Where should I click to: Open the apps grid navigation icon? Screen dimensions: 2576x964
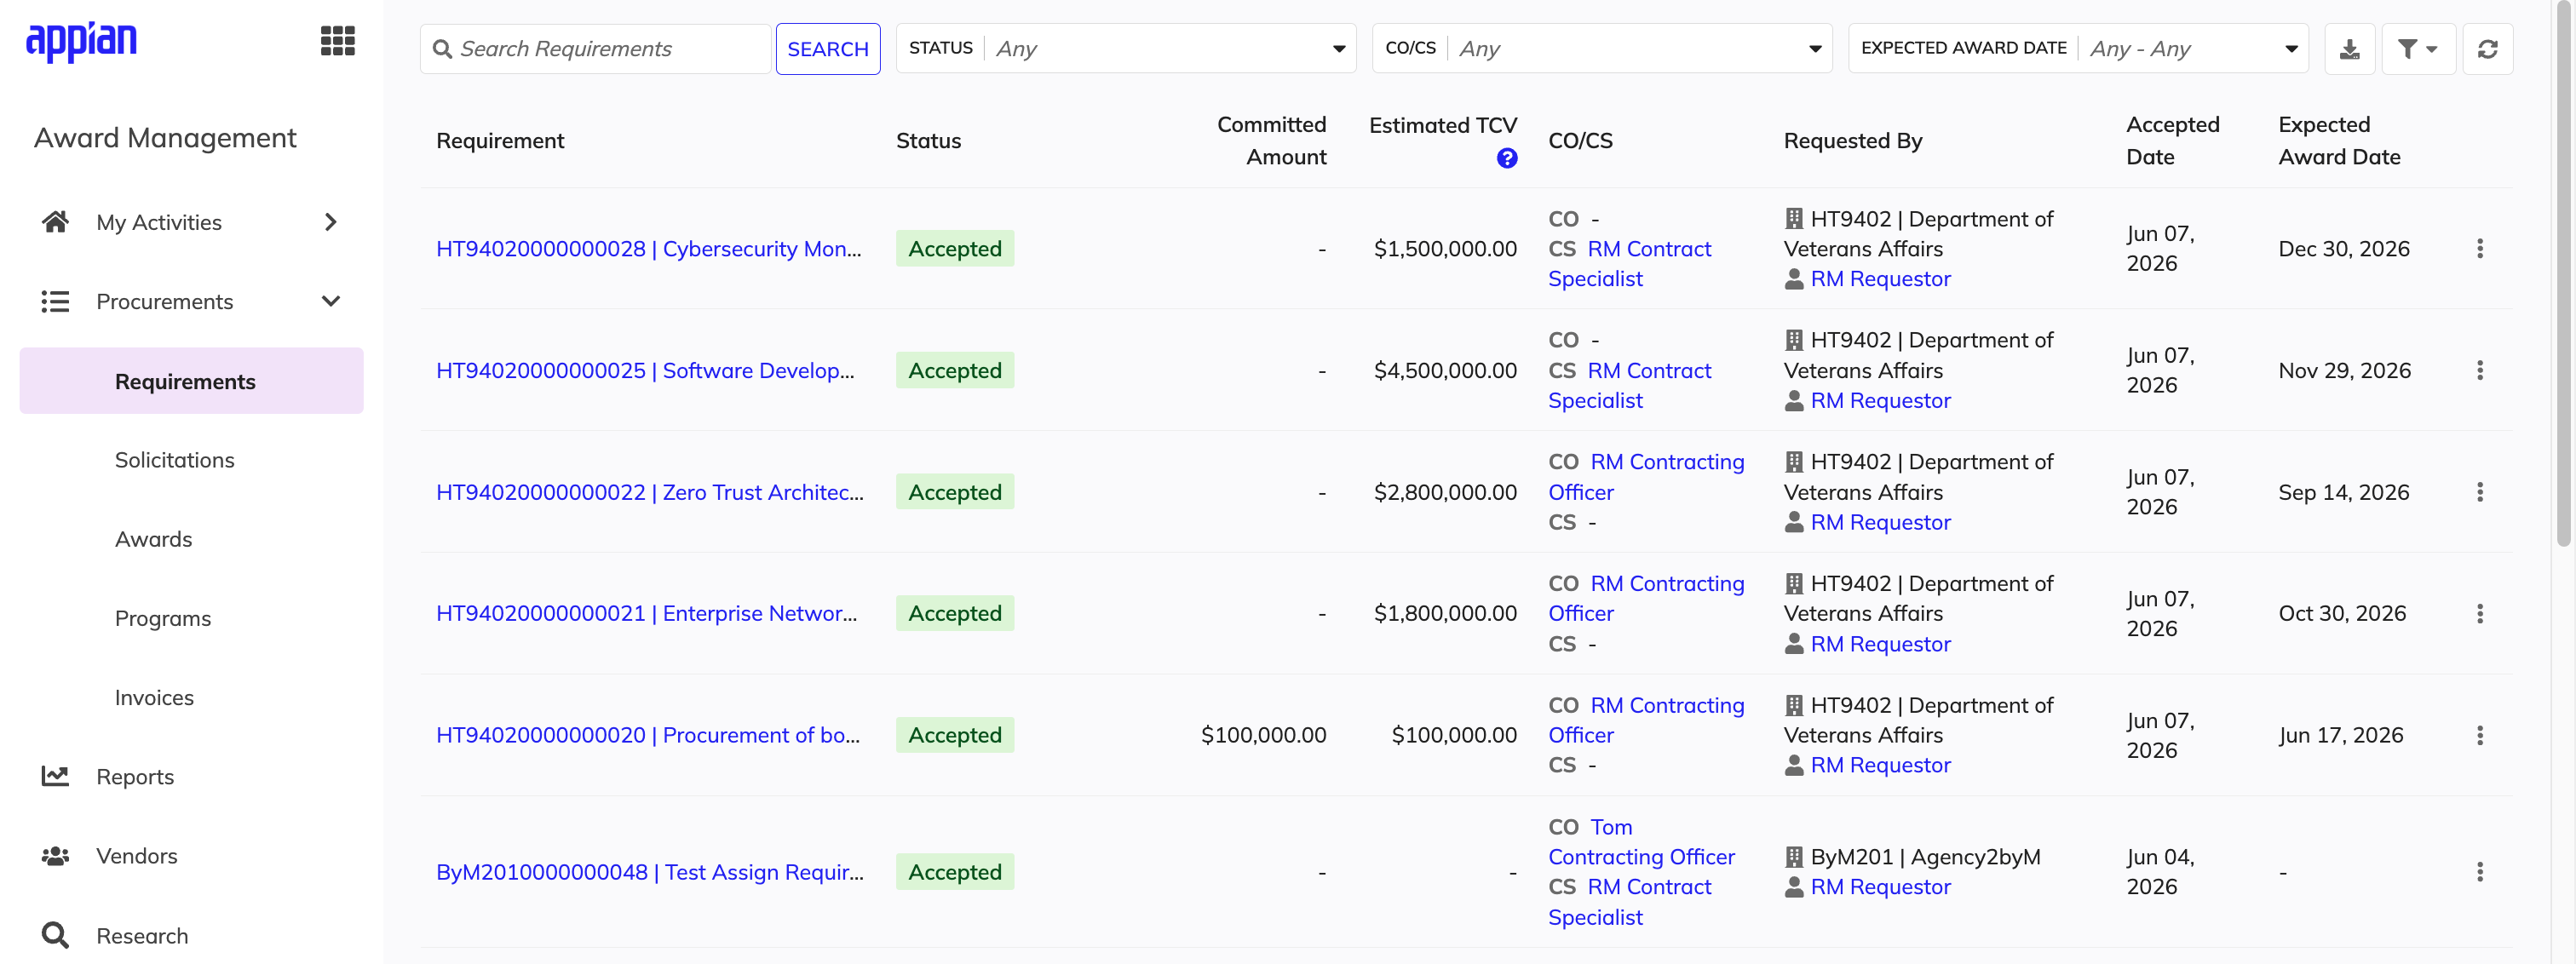click(x=337, y=41)
